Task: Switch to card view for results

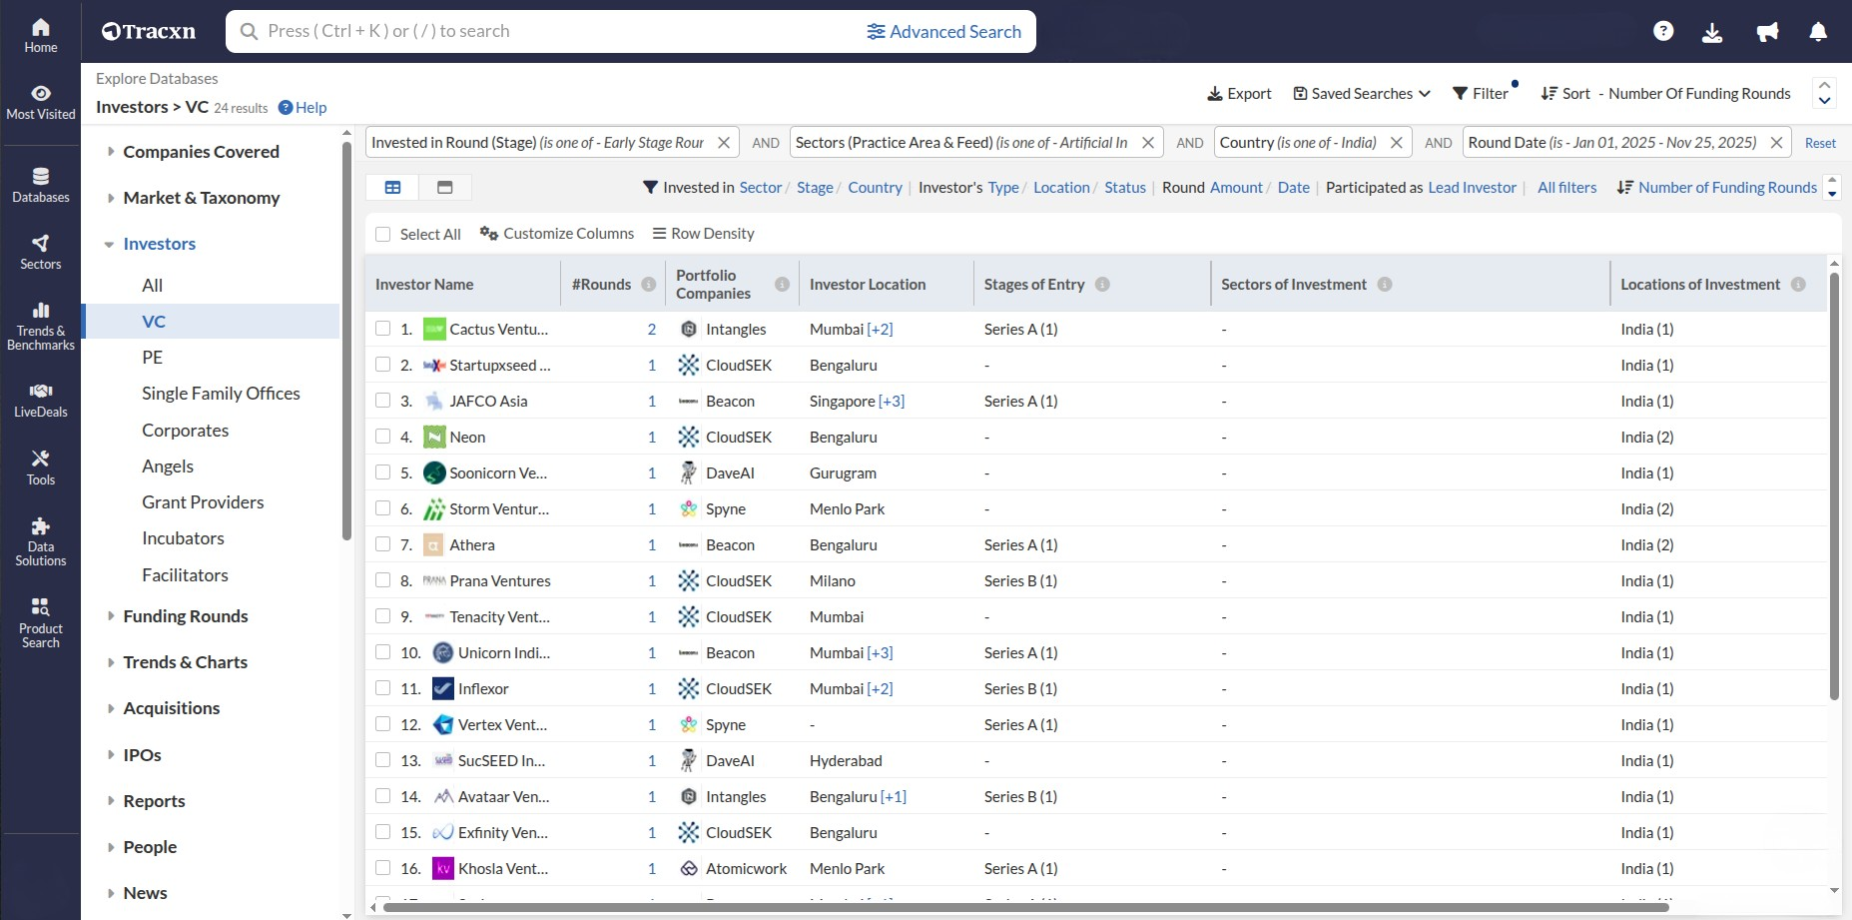Action: 444,187
